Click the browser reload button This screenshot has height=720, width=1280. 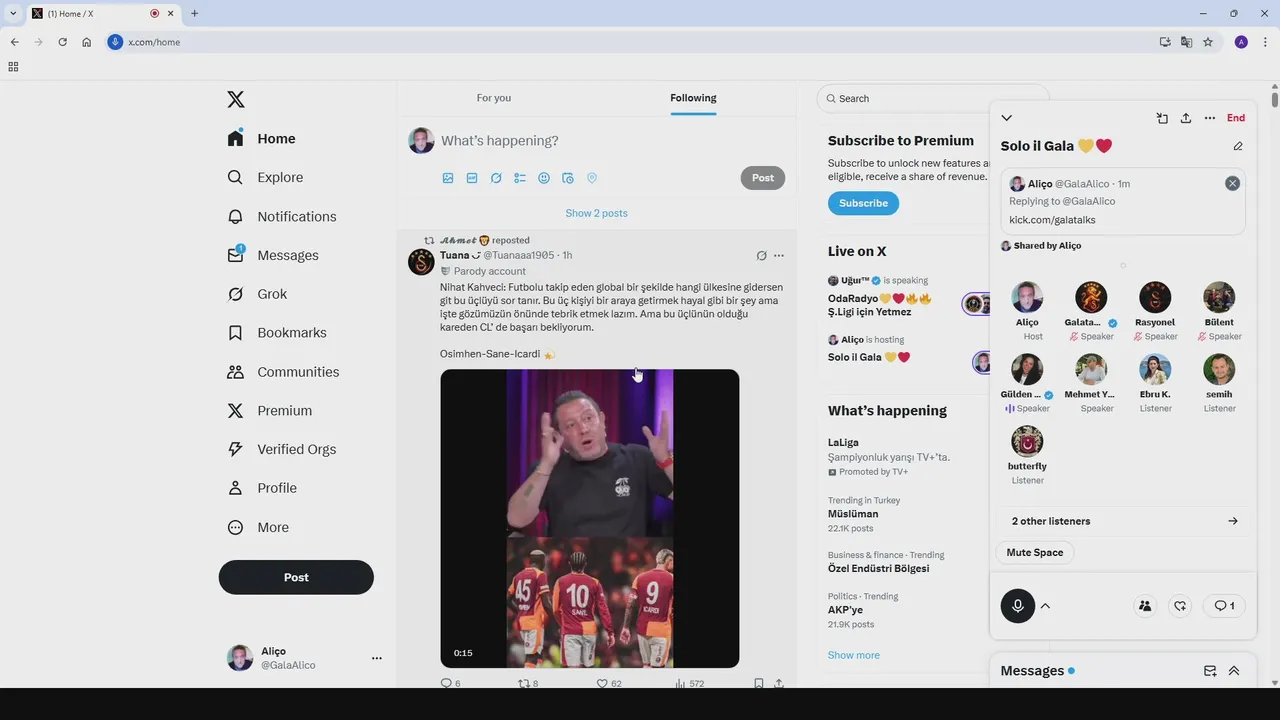tap(62, 42)
